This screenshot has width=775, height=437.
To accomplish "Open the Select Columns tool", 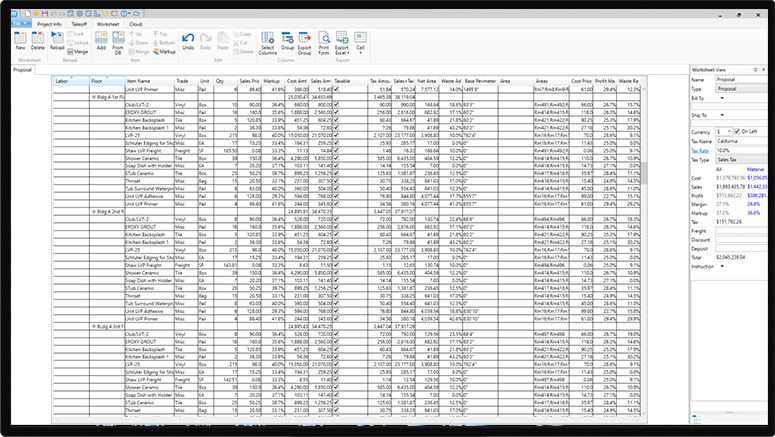I will 268,41.
